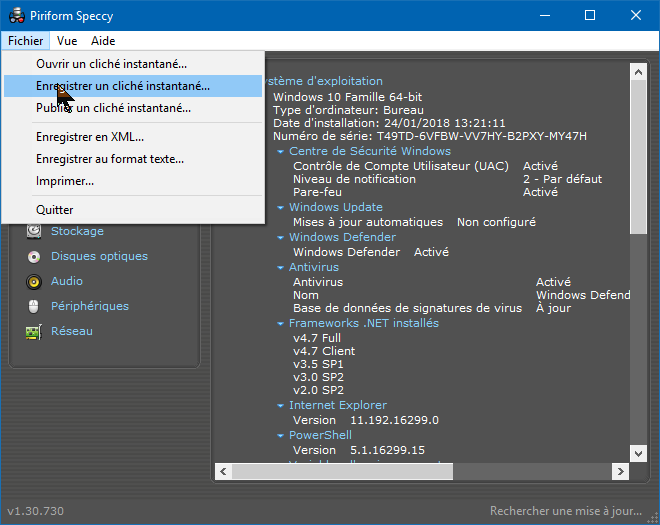Minimize the Piriform Speccy window

point(545,16)
